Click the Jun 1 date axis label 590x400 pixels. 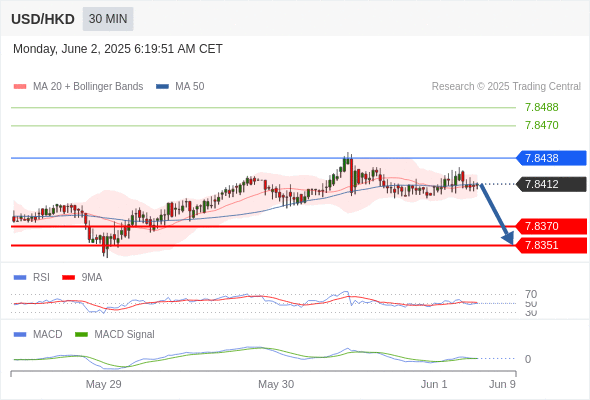click(433, 384)
